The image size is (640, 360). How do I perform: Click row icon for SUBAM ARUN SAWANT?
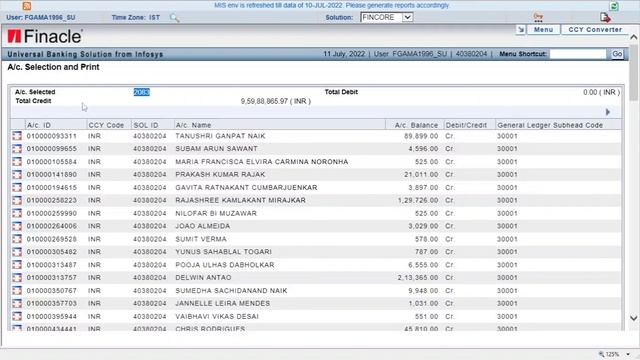click(x=17, y=149)
